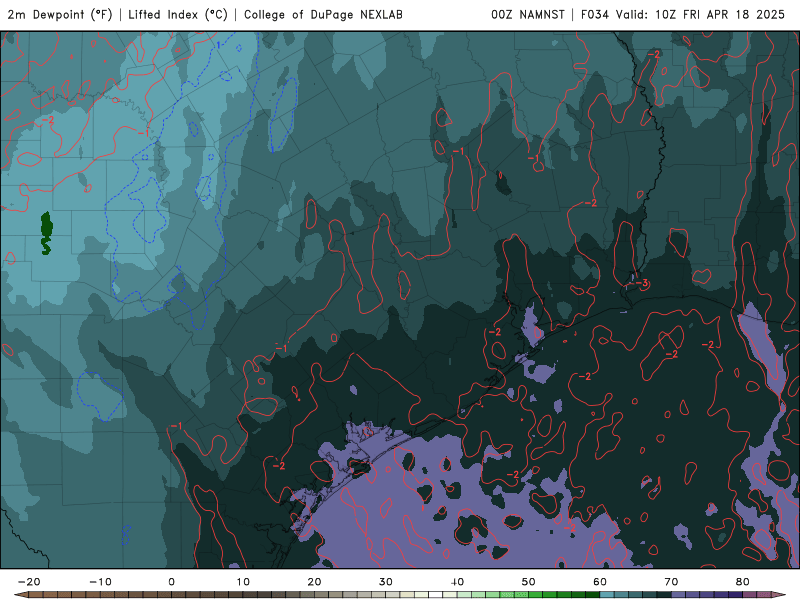
Task: Click the '-20' tick on the color scale
Action: click(29, 582)
